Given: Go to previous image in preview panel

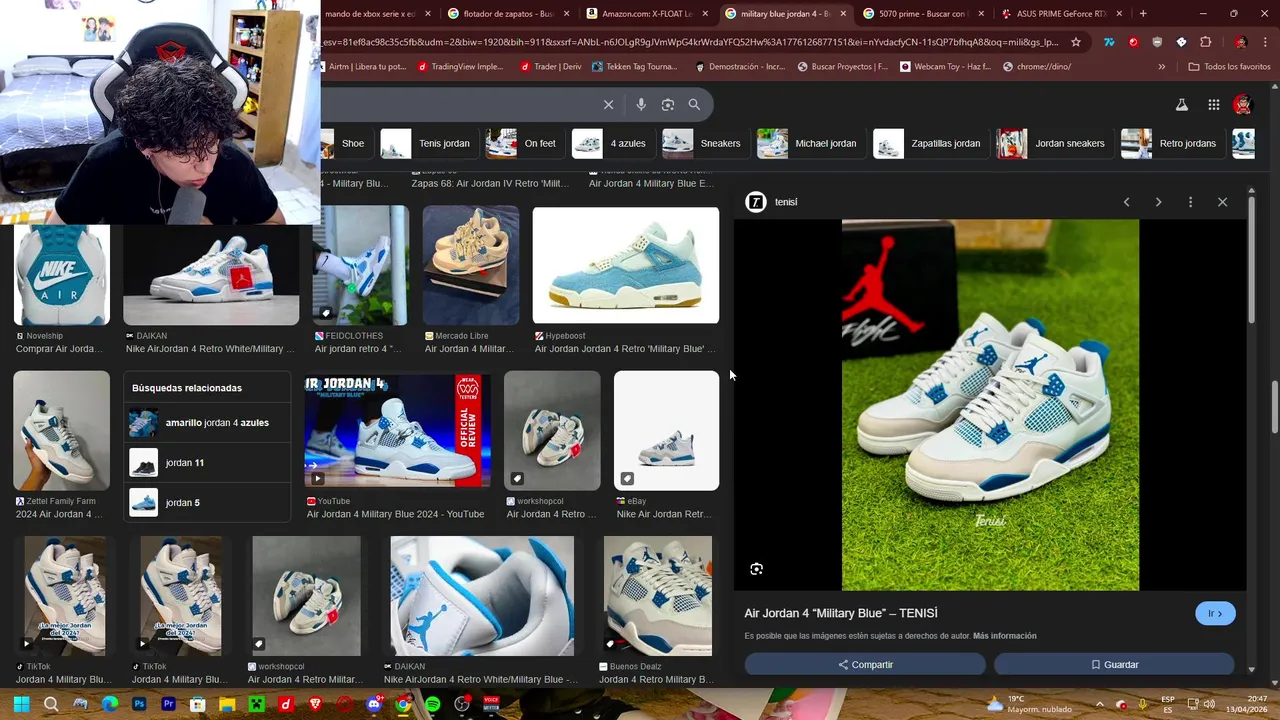Looking at the screenshot, I should click(x=1127, y=202).
